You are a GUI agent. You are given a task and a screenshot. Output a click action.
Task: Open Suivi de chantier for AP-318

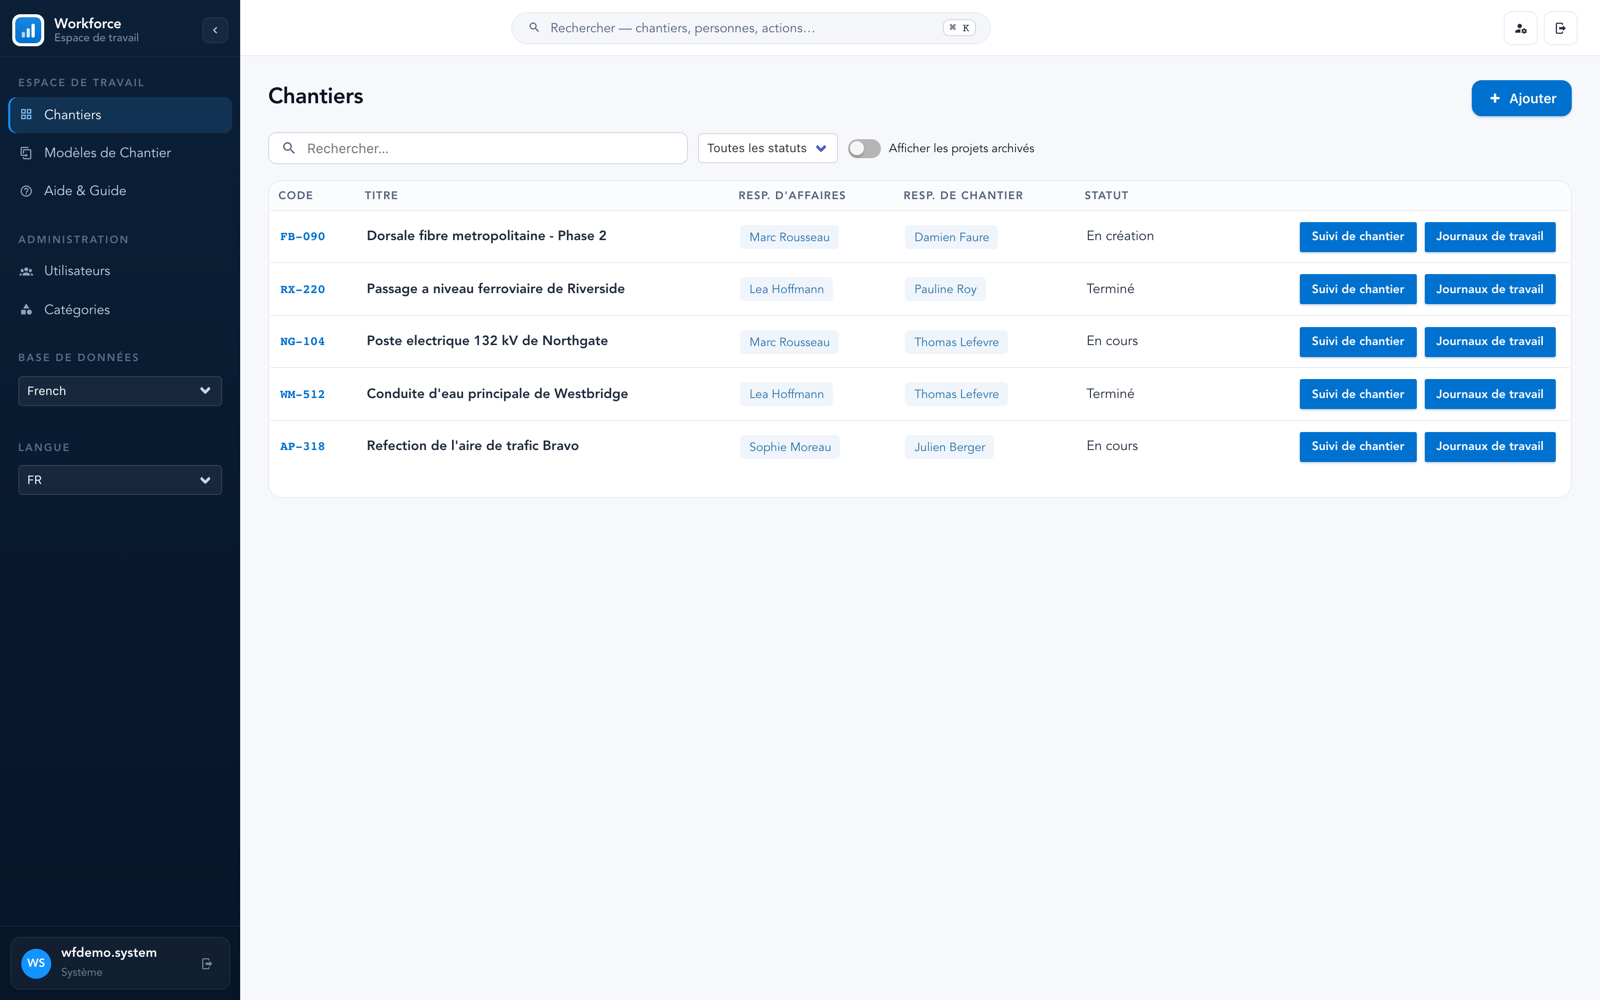[1358, 447]
